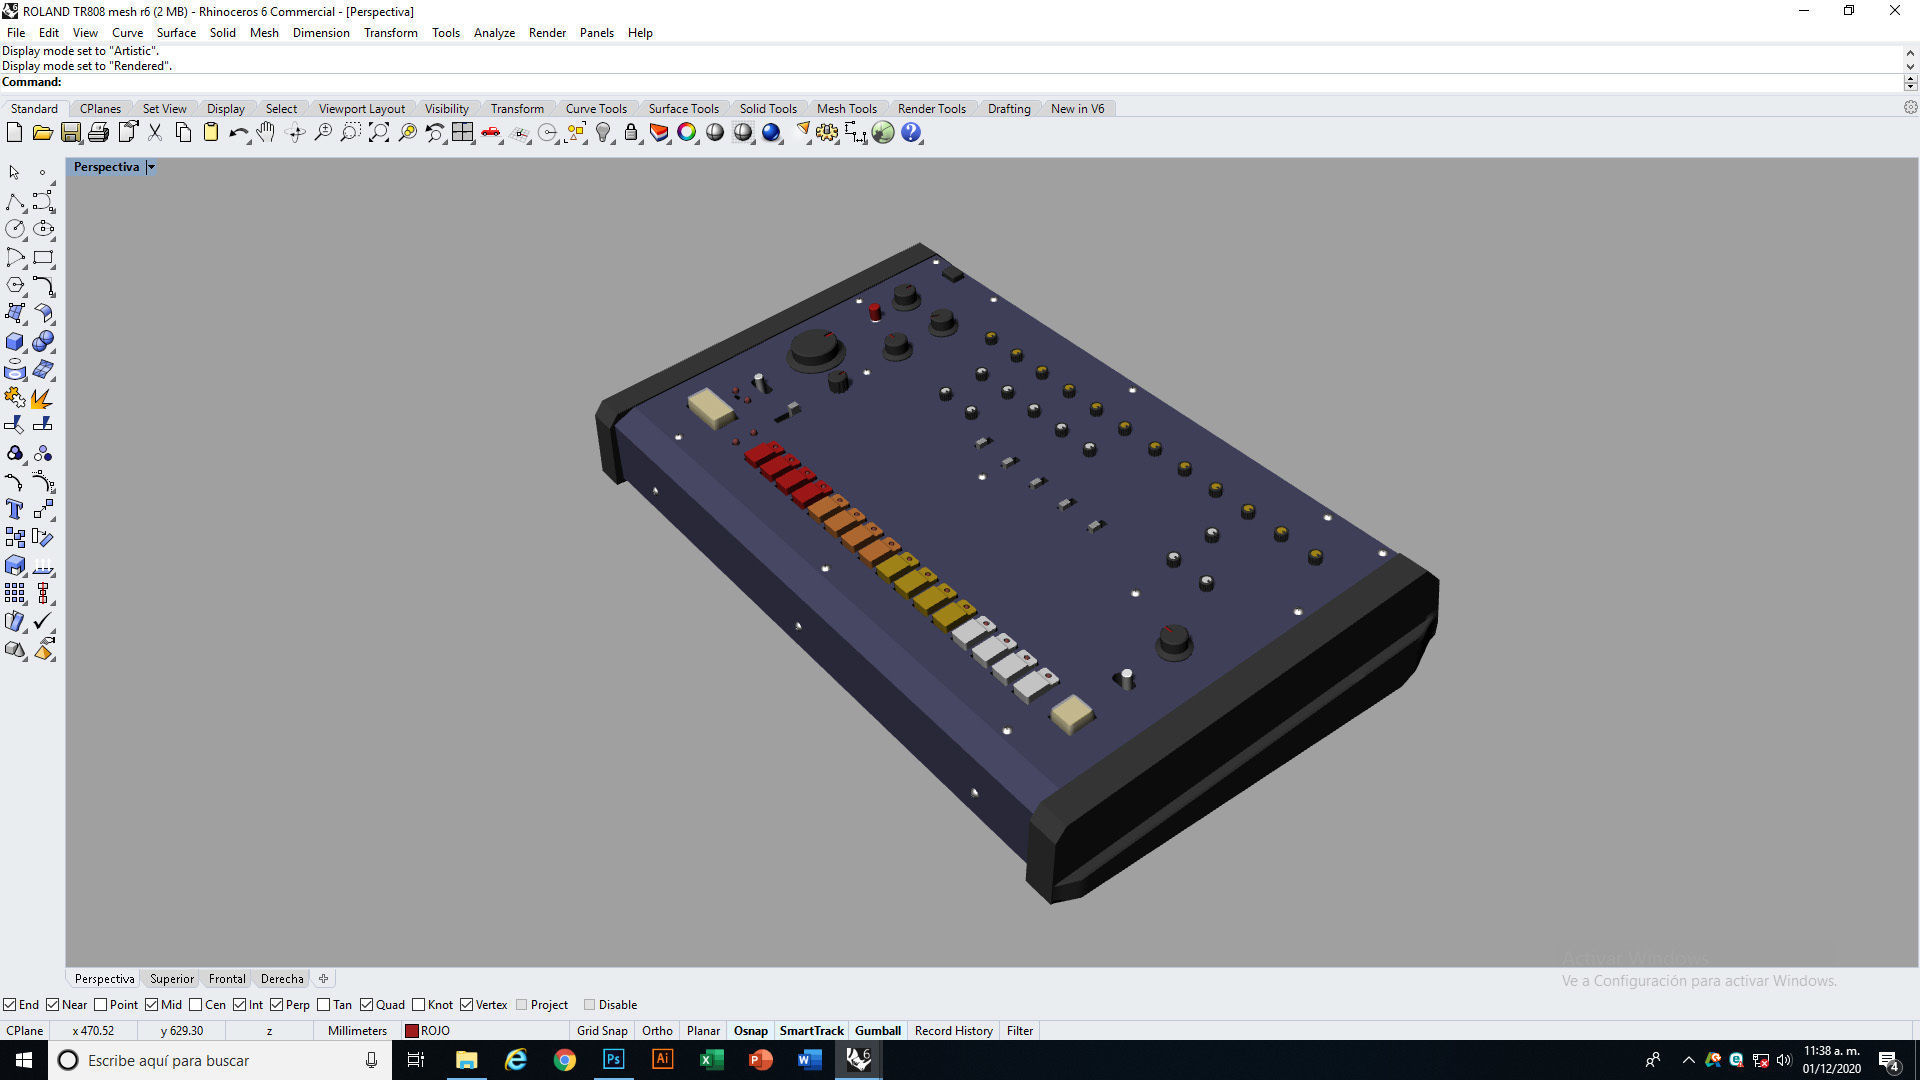This screenshot has width=1920, height=1080.
Task: Click the Explode icon in sidebar
Action: click(x=43, y=397)
